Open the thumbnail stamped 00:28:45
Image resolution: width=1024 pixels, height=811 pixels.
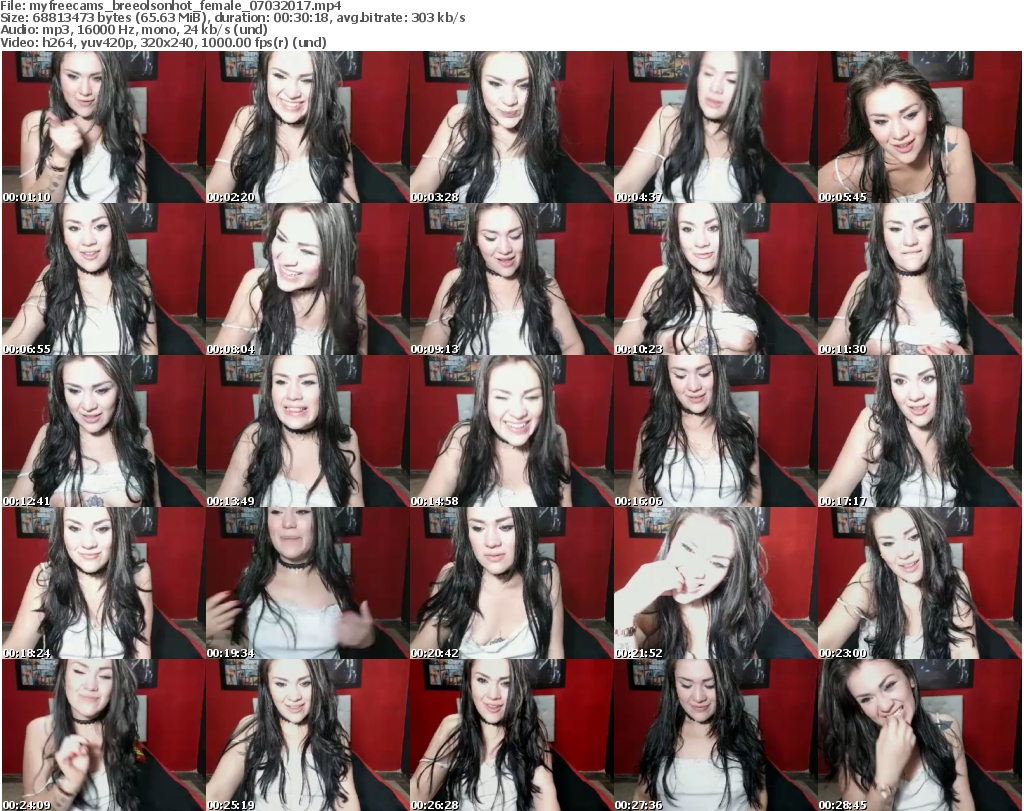coord(920,735)
